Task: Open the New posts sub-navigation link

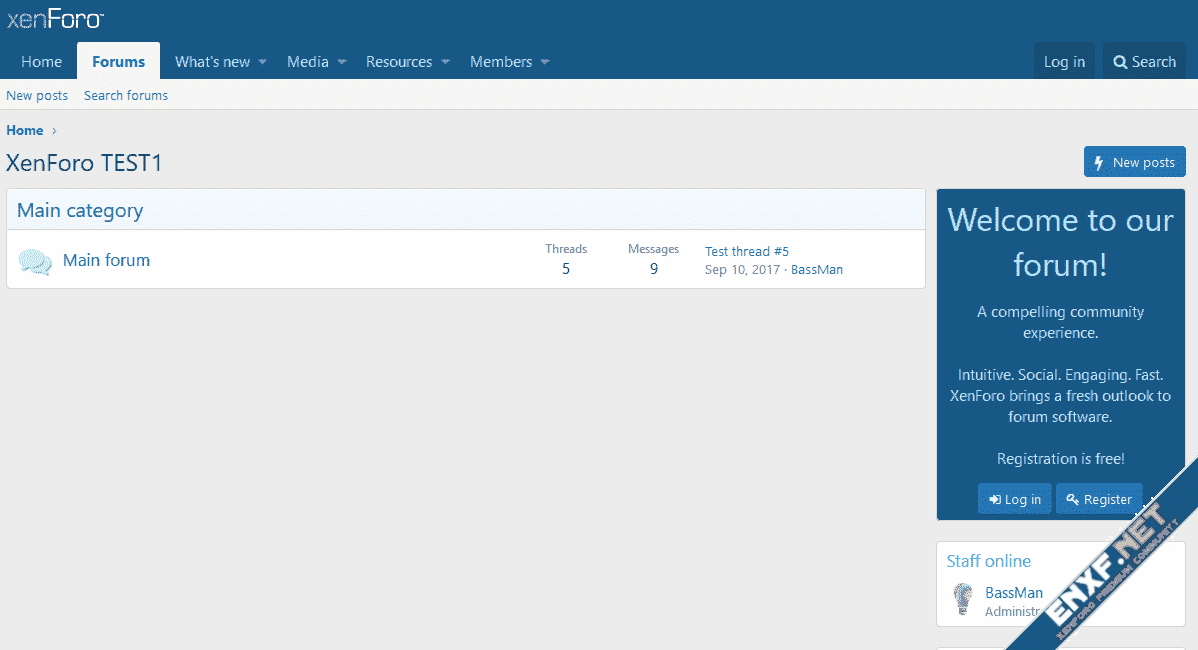Action: pos(37,96)
